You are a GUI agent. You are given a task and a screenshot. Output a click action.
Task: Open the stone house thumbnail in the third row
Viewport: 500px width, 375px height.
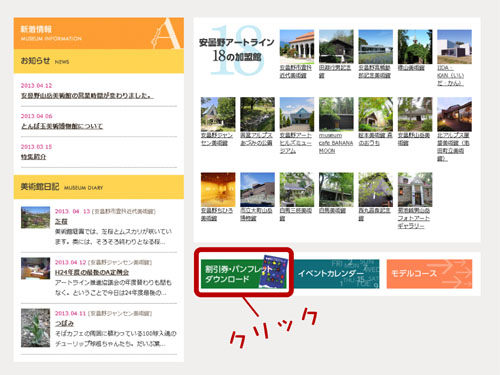(415, 189)
